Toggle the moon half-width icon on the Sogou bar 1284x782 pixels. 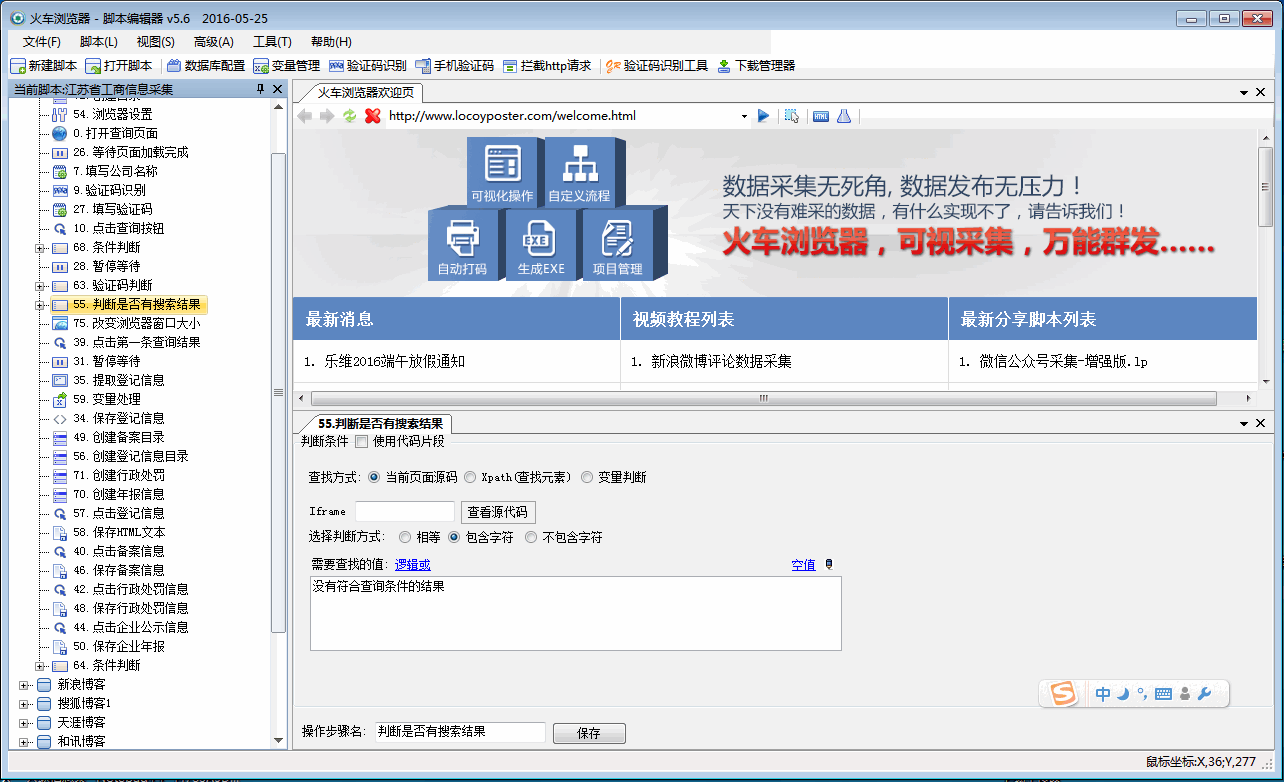(1123, 694)
